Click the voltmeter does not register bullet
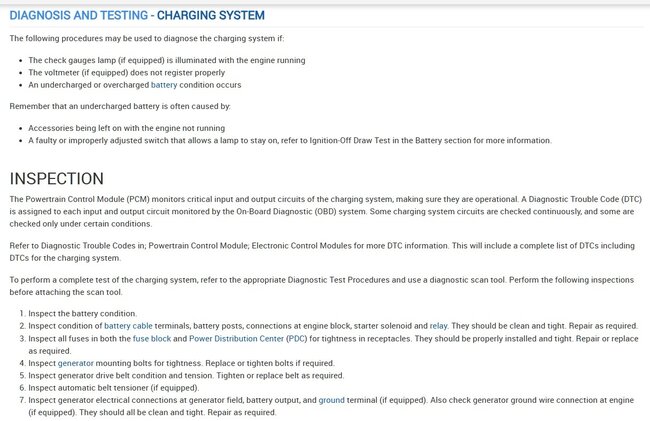Viewport: 650px width, 421px height. click(128, 73)
